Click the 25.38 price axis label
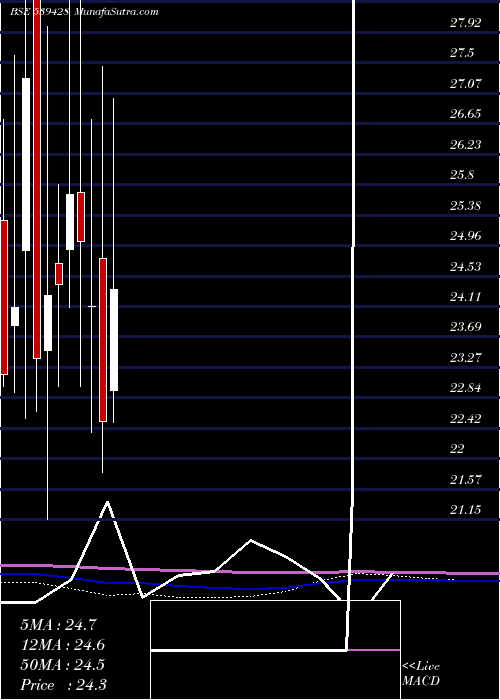This screenshot has width=500, height=700. [x=466, y=206]
